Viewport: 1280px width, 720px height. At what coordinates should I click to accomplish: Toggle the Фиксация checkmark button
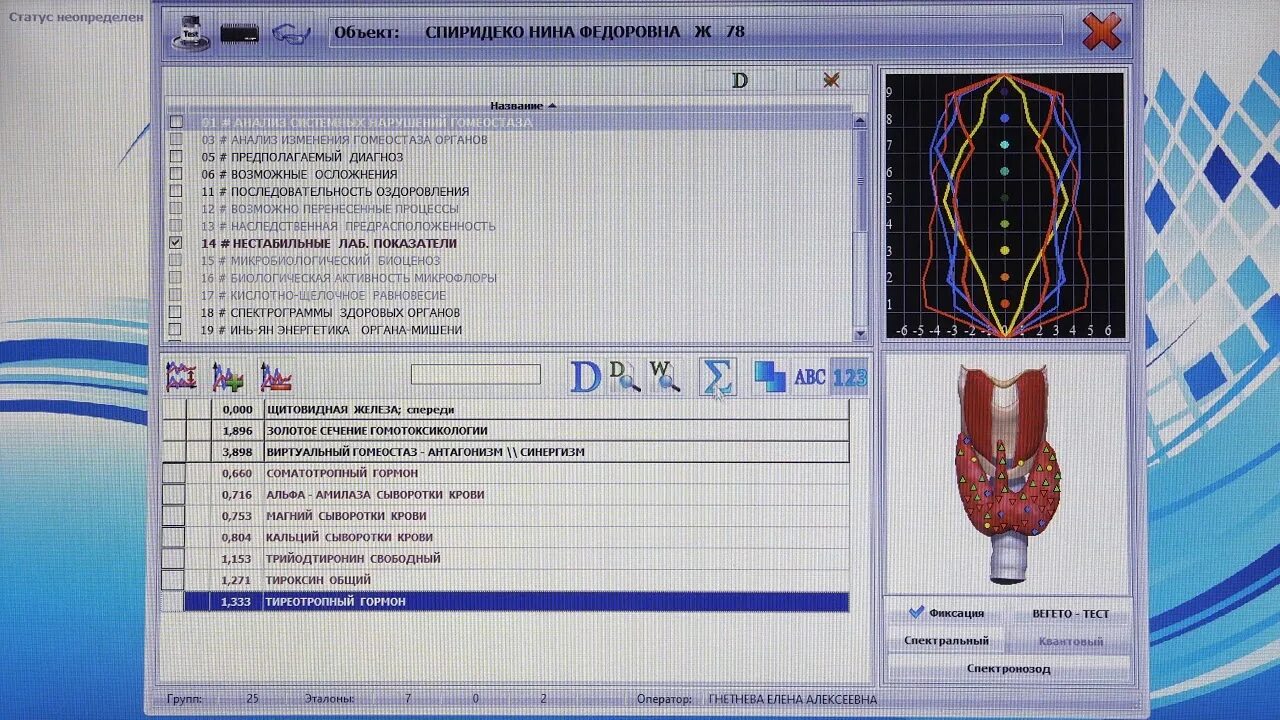coord(946,613)
